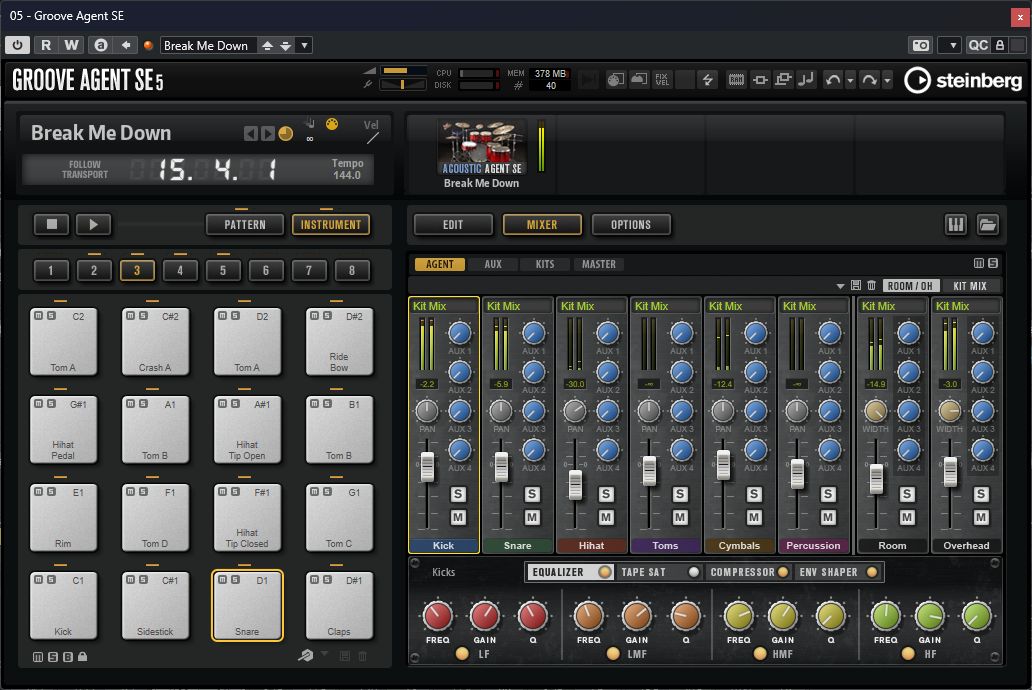
Task: Toggle the plugin power bypass button
Action: coord(17,45)
